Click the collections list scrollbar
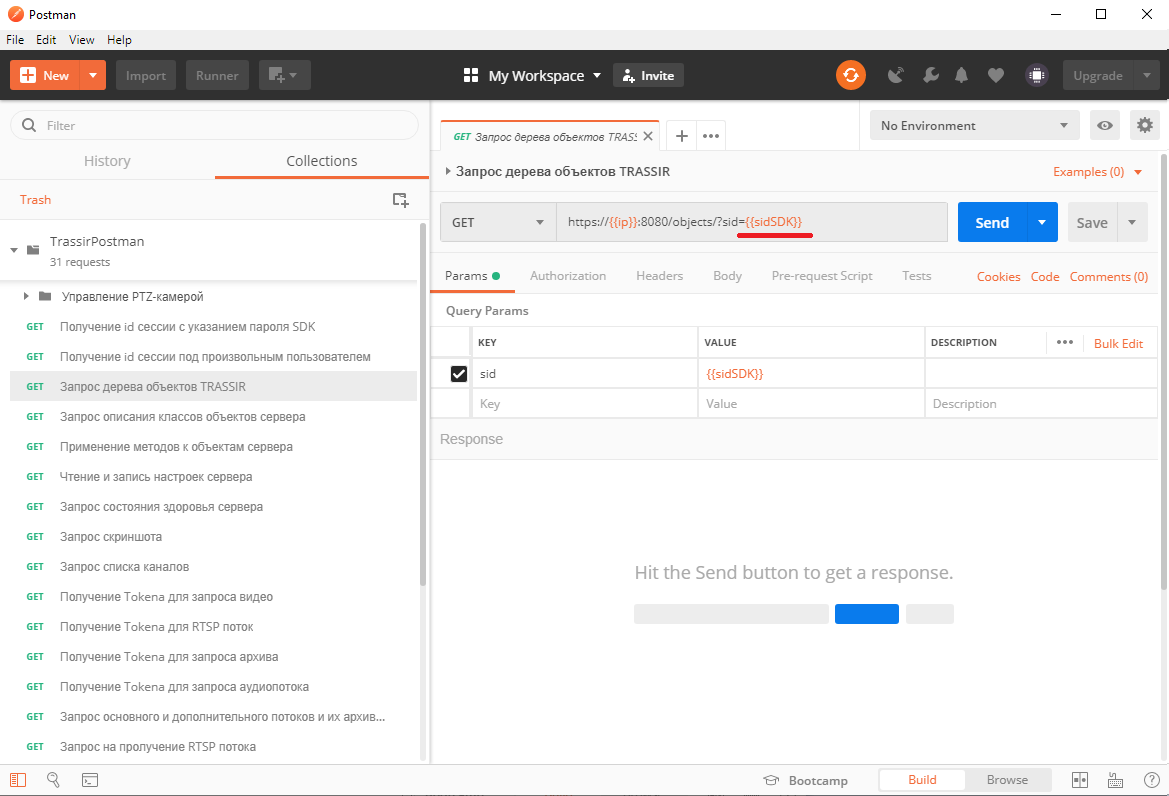Viewport: 1169px width, 796px height. click(423, 402)
